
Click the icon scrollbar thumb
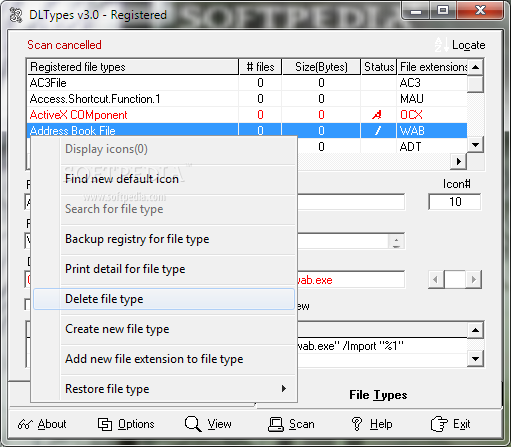point(455,279)
